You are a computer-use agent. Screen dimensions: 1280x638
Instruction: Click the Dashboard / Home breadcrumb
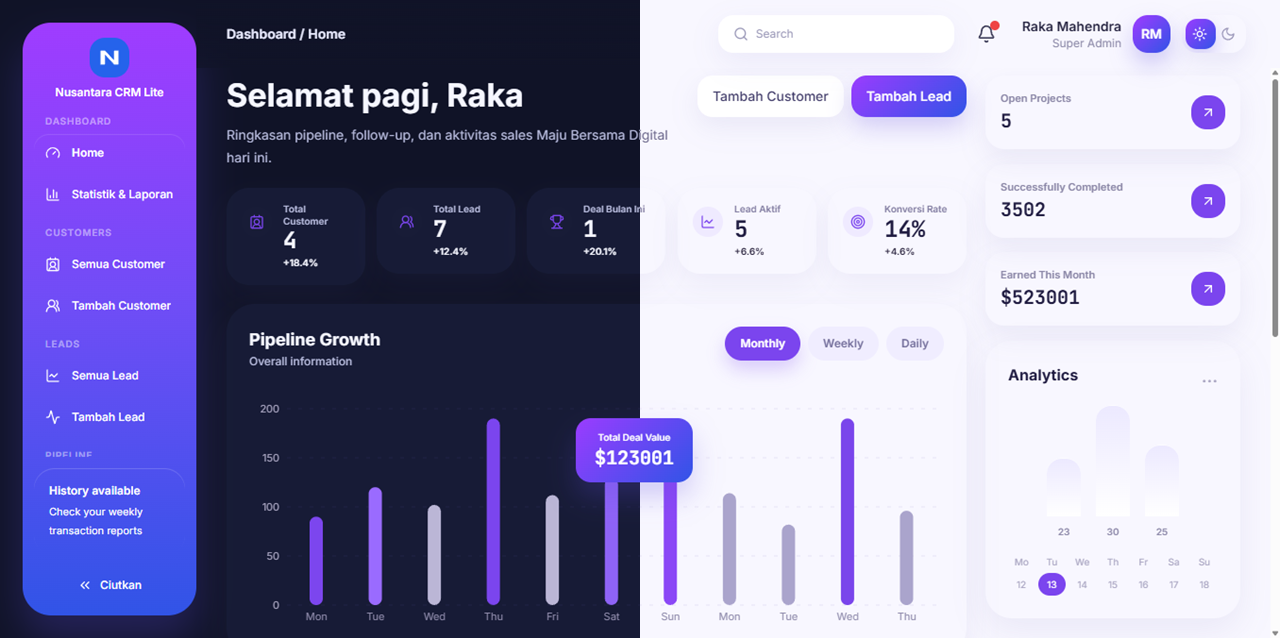286,34
